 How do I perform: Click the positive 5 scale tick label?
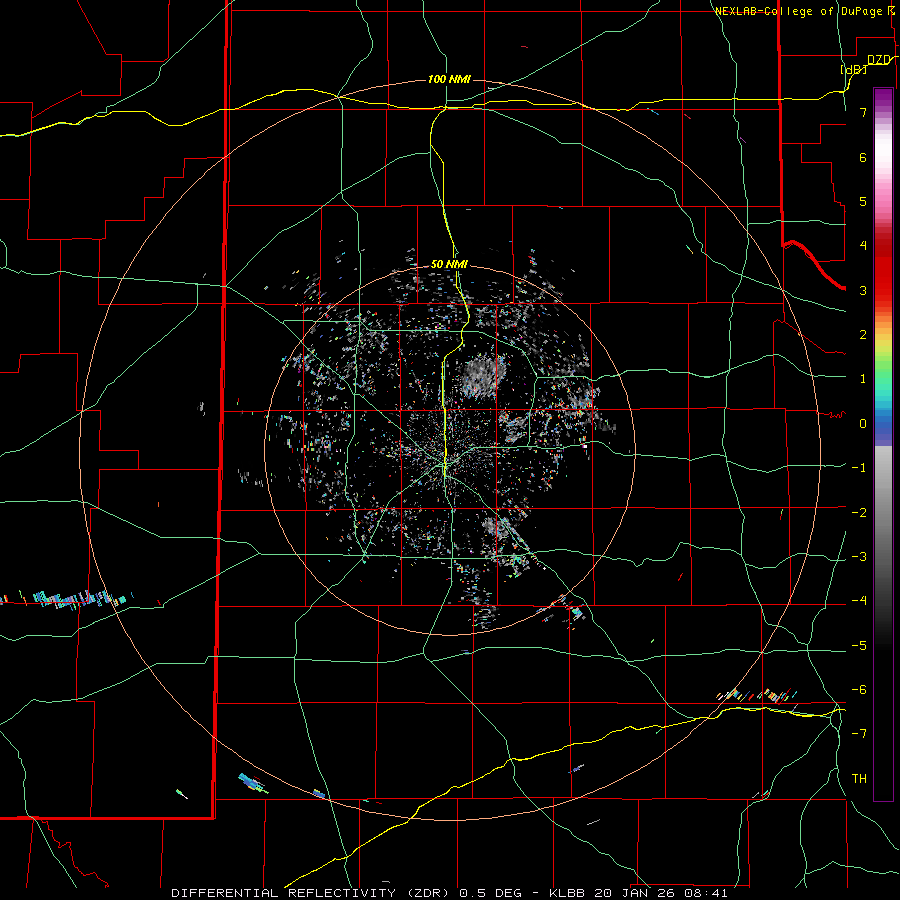coord(863,201)
